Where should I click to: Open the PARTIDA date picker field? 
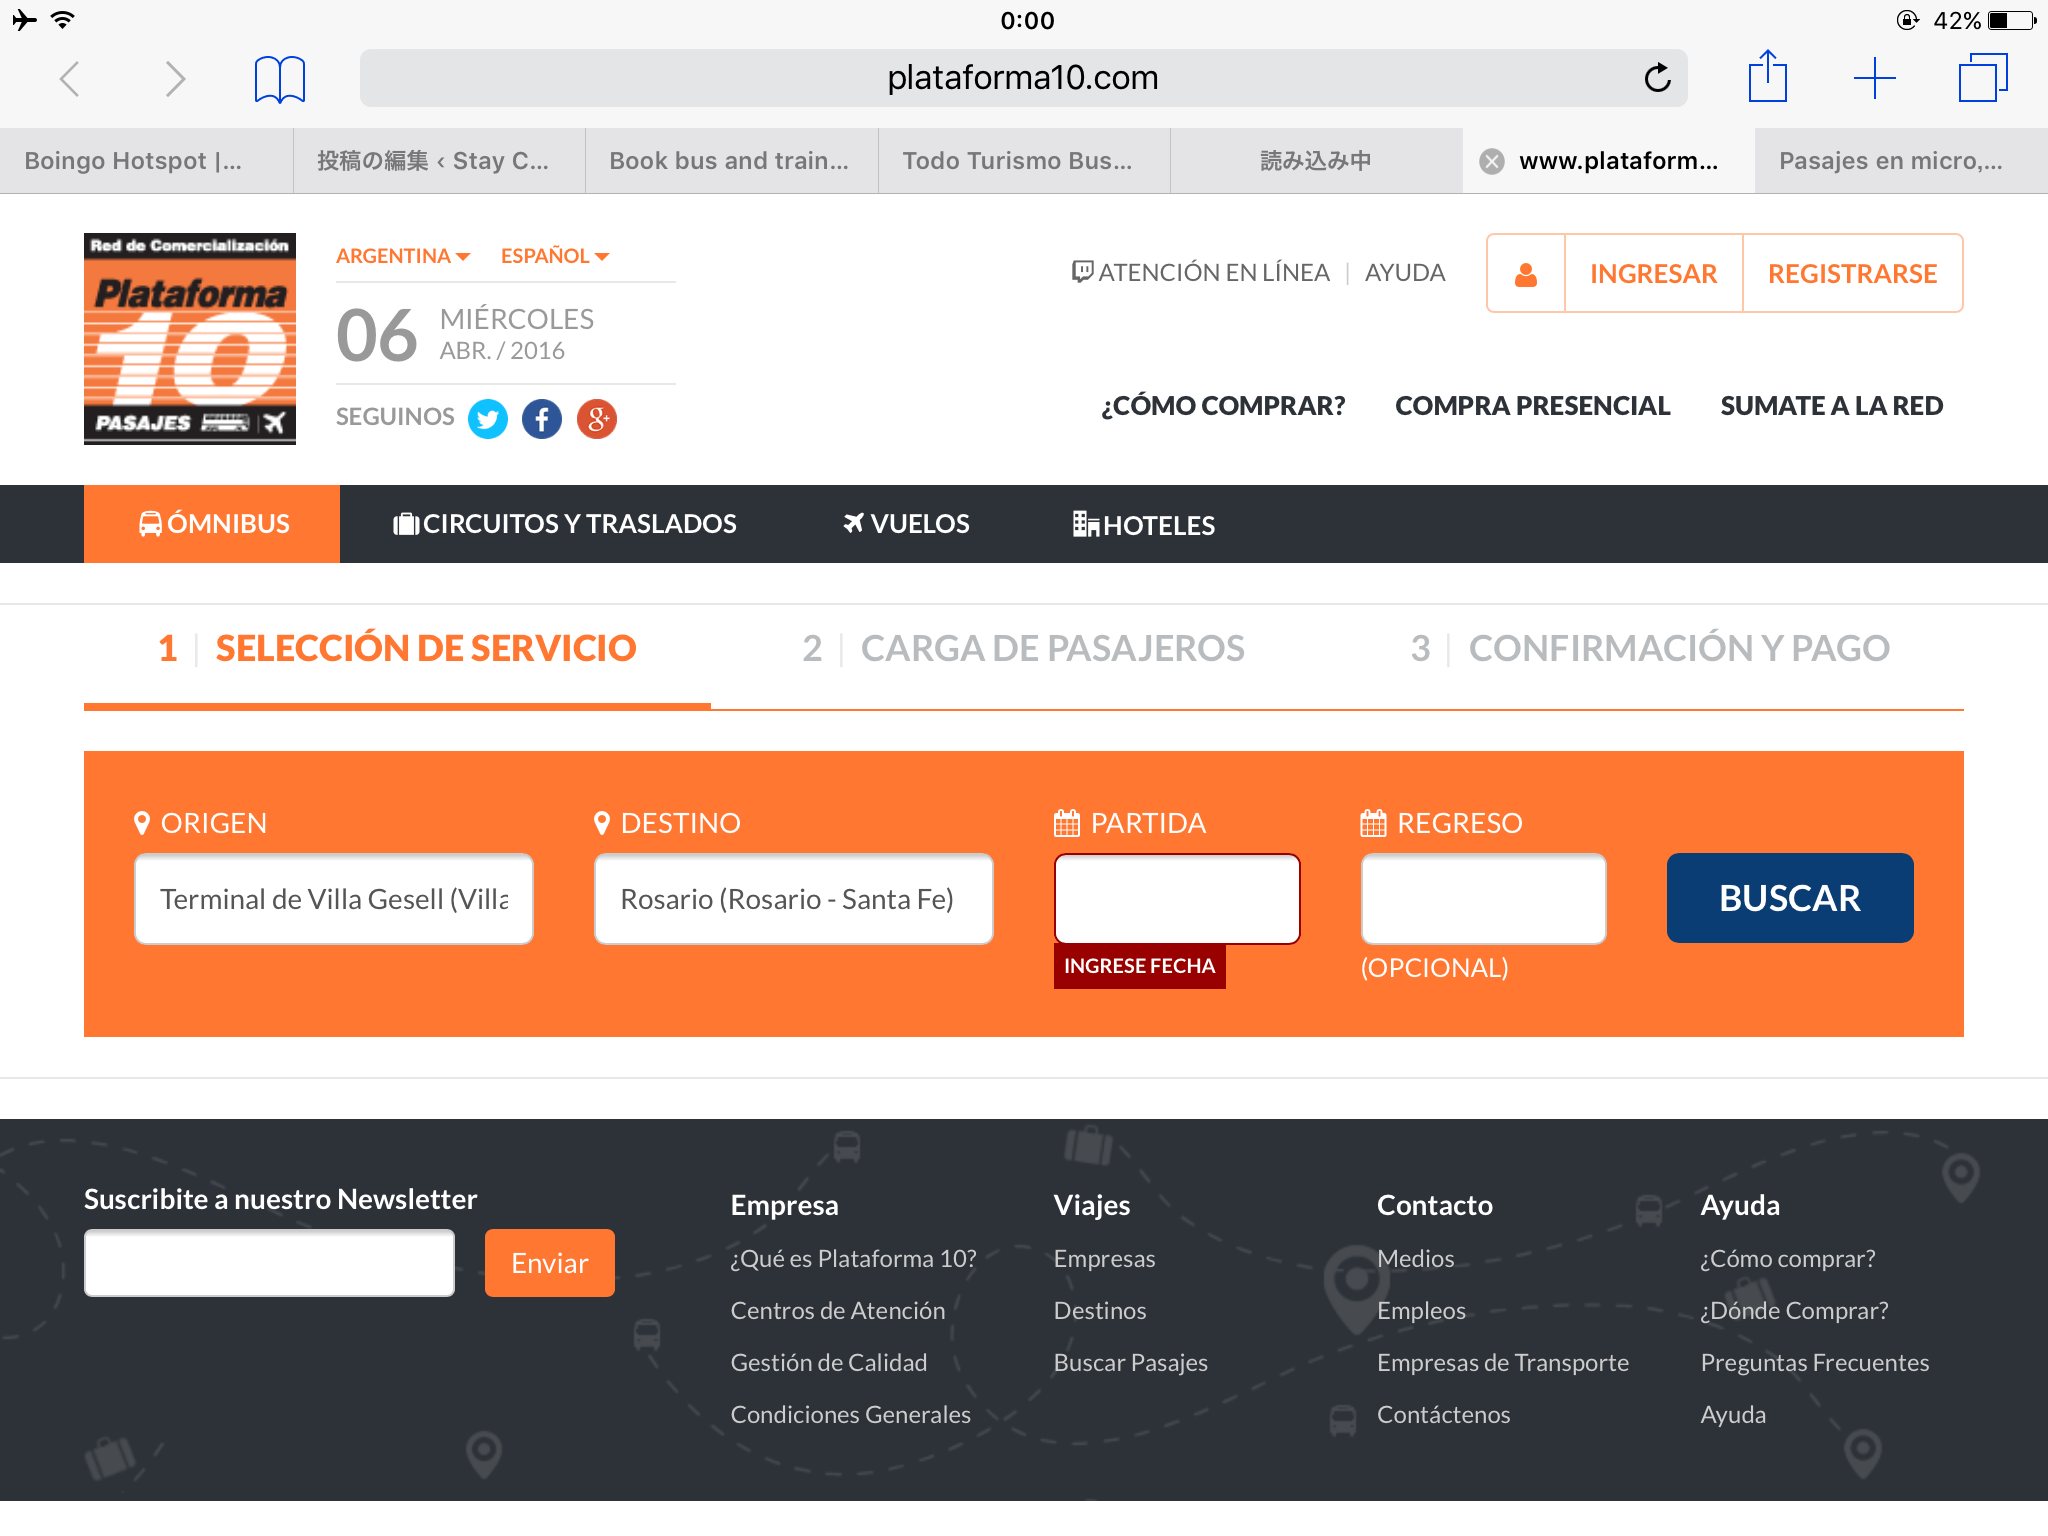click(x=1177, y=898)
